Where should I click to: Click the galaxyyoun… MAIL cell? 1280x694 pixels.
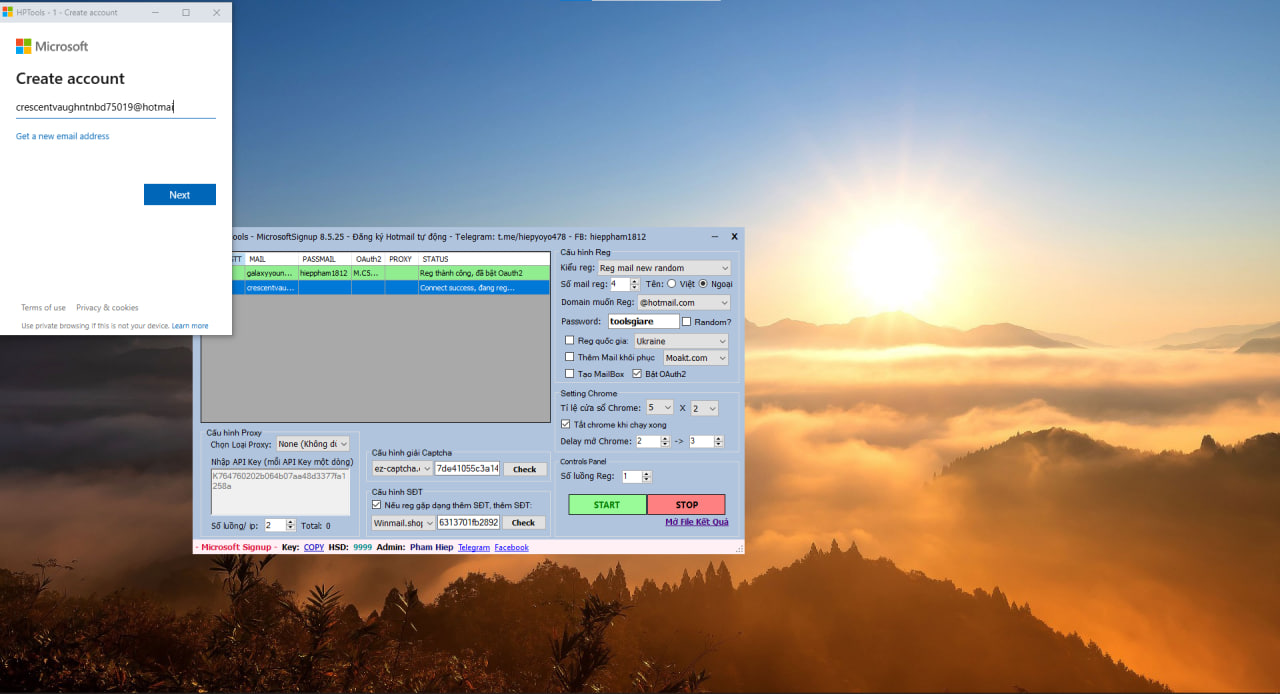pos(271,273)
